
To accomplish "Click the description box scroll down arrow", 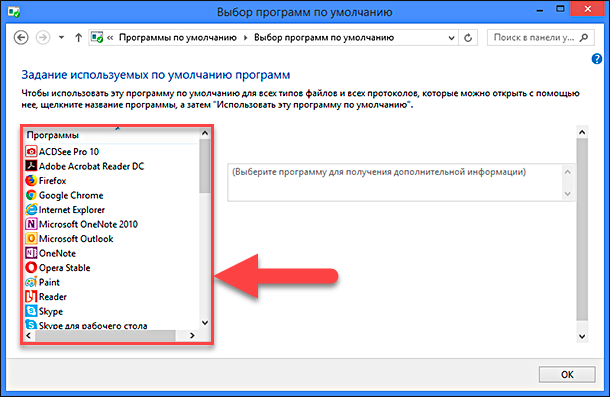I will (x=568, y=193).
